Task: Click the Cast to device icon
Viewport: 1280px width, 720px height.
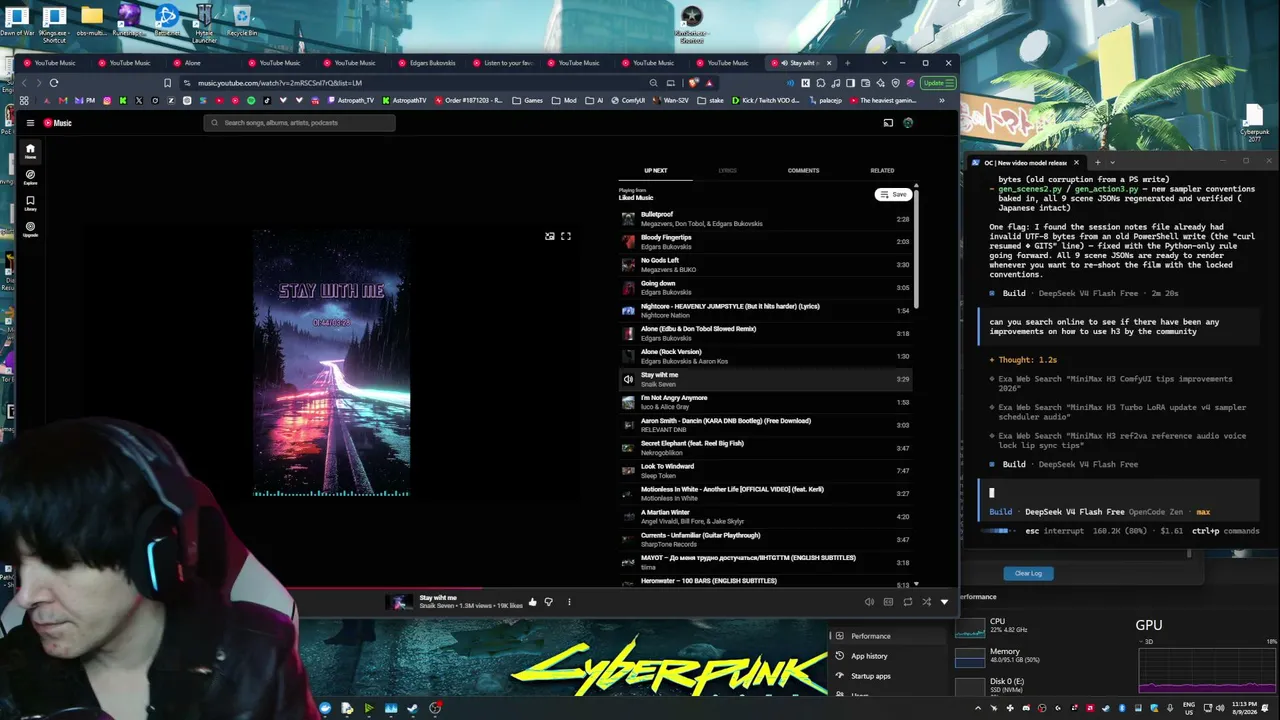Action: (x=888, y=123)
